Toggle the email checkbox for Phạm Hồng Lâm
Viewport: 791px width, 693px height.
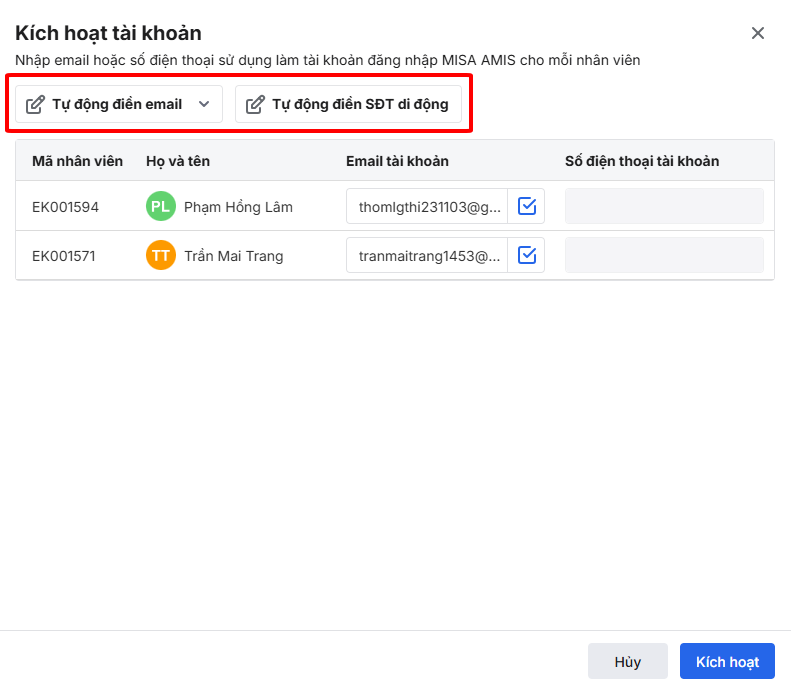527,207
